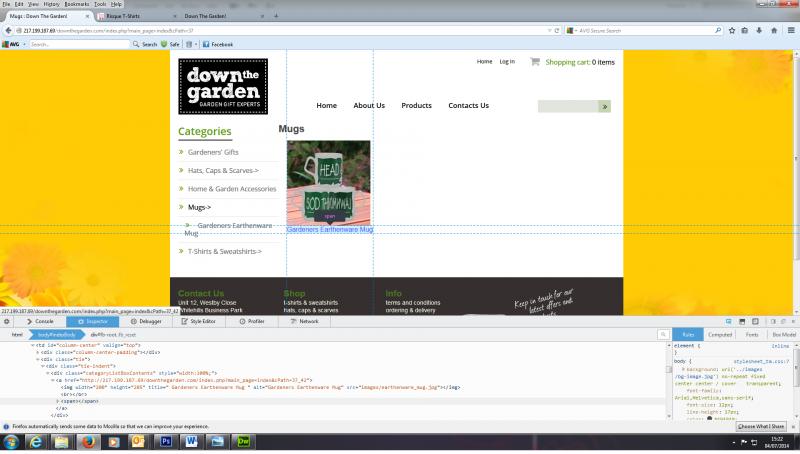This screenshot has width=800, height=454.
Task: Select the Rules sidebar tab
Action: [x=688, y=335]
